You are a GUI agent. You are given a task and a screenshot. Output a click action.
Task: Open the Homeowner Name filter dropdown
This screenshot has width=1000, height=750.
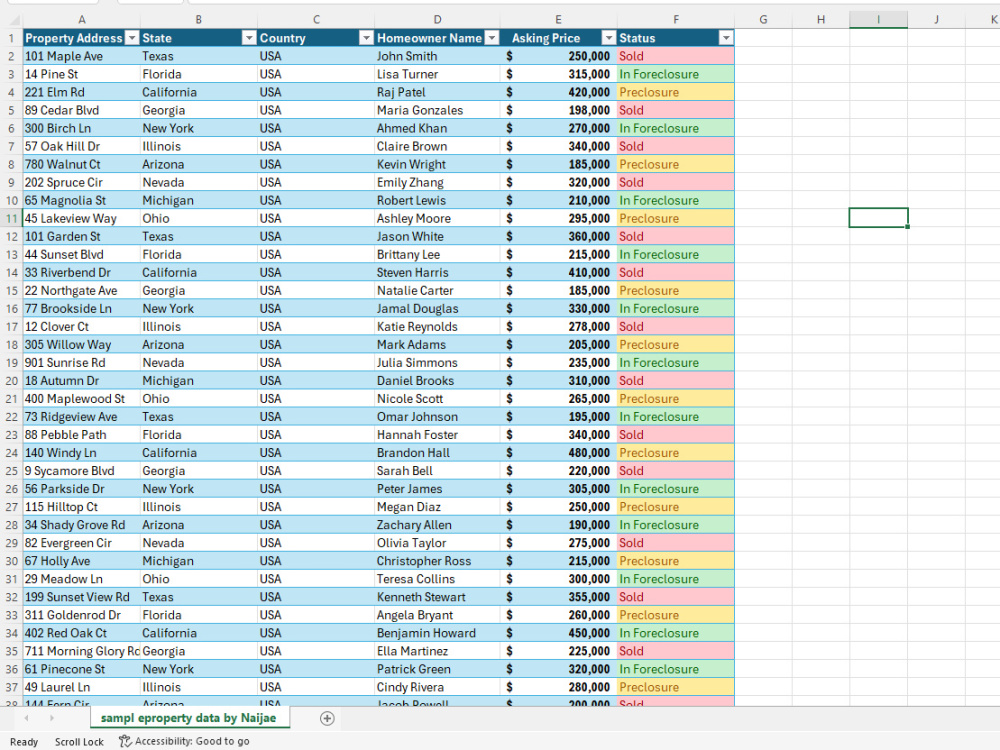[492, 38]
